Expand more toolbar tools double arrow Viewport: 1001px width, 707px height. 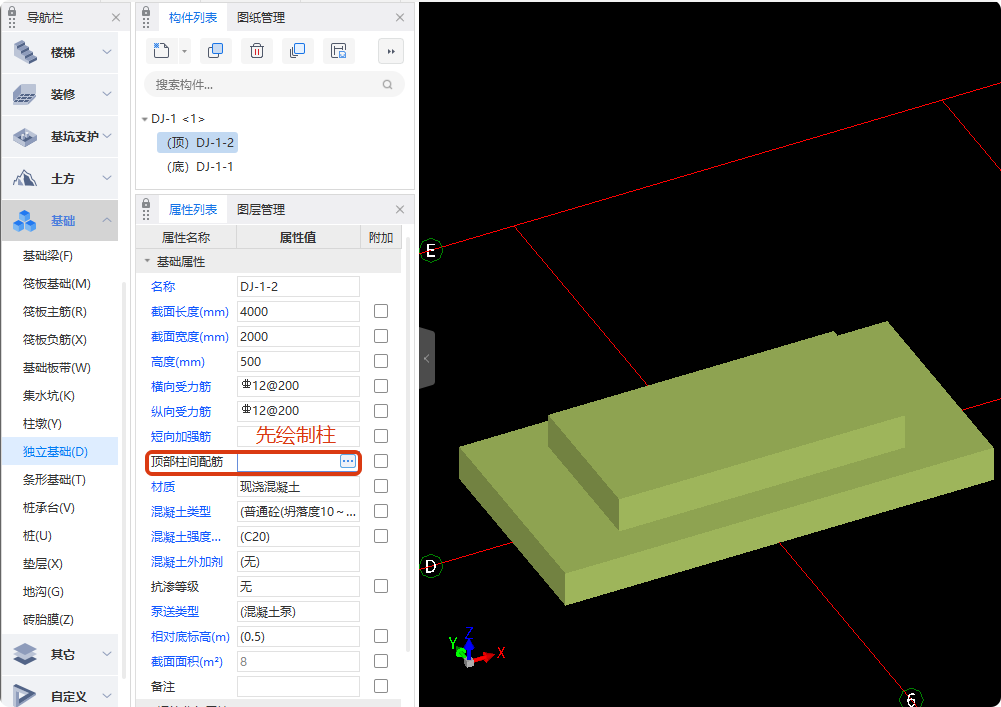click(x=391, y=51)
